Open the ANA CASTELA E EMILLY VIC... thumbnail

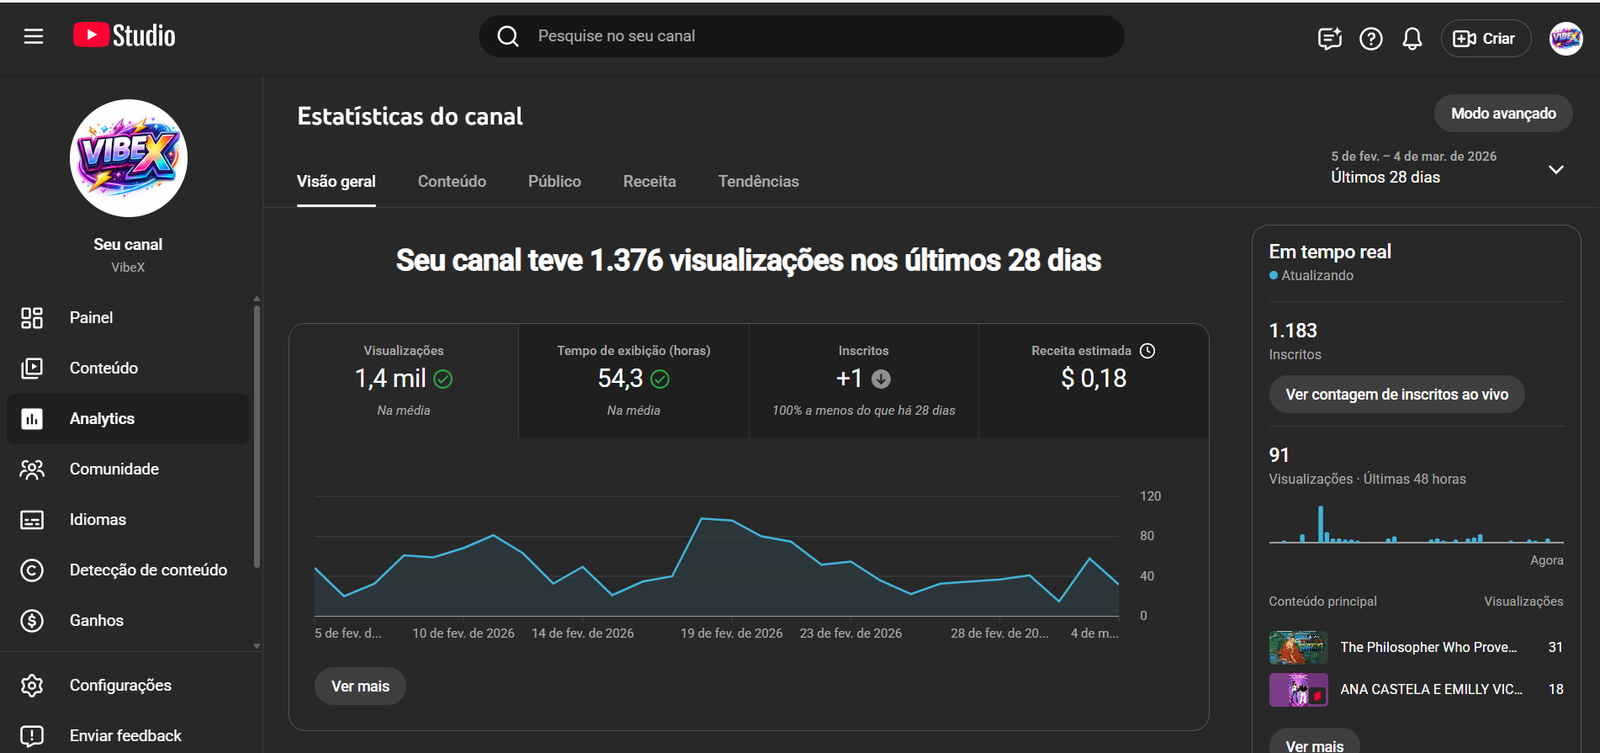[1298, 690]
